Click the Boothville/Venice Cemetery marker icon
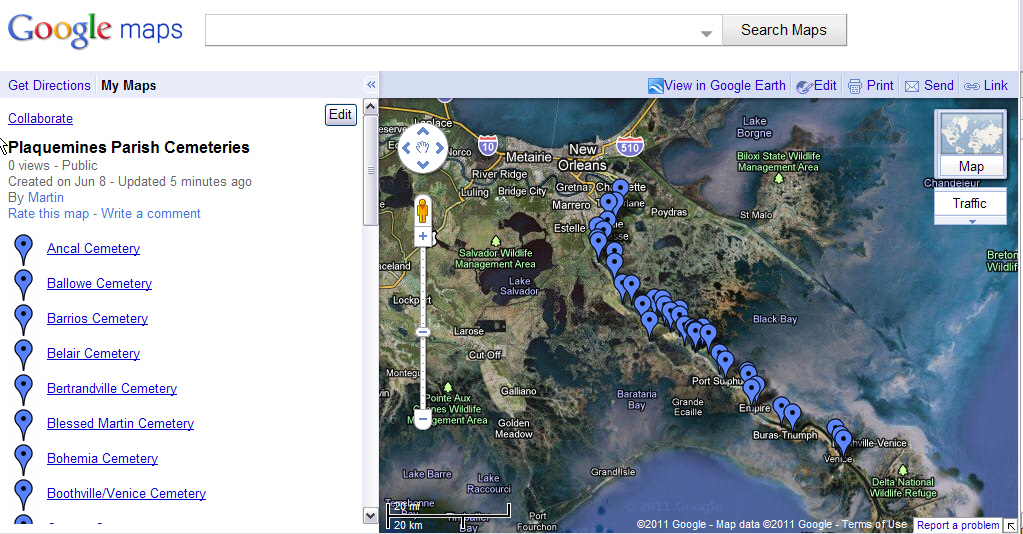1023x534 pixels. 23,495
